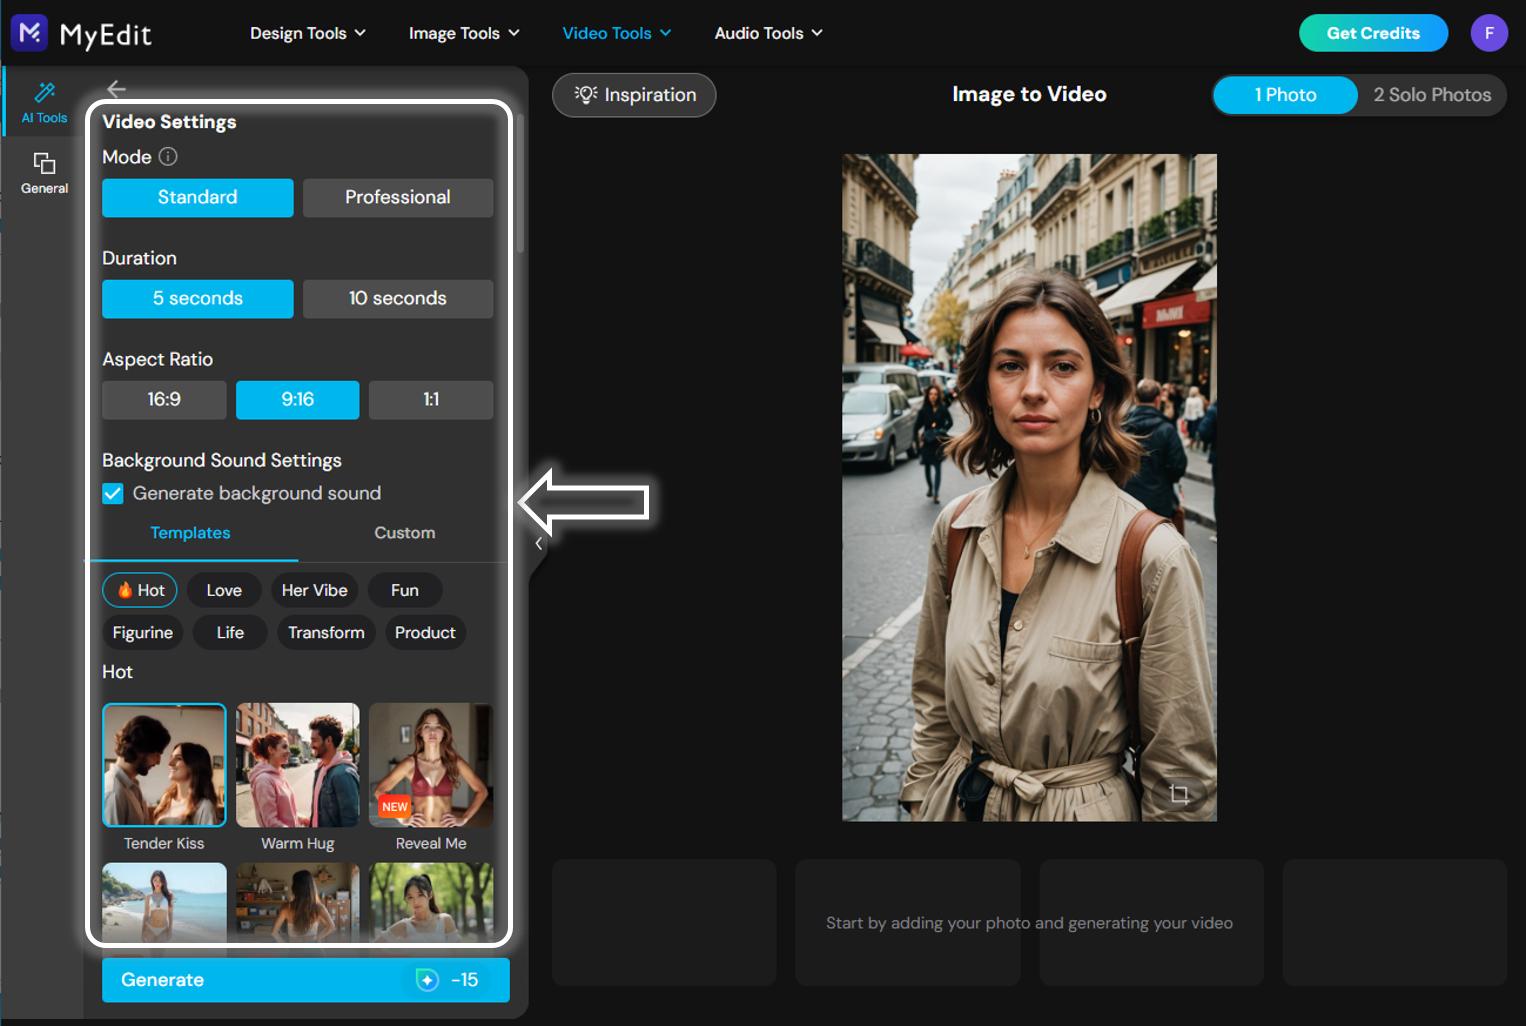Set duration to 10 seconds
The image size is (1526, 1026).
click(x=398, y=299)
